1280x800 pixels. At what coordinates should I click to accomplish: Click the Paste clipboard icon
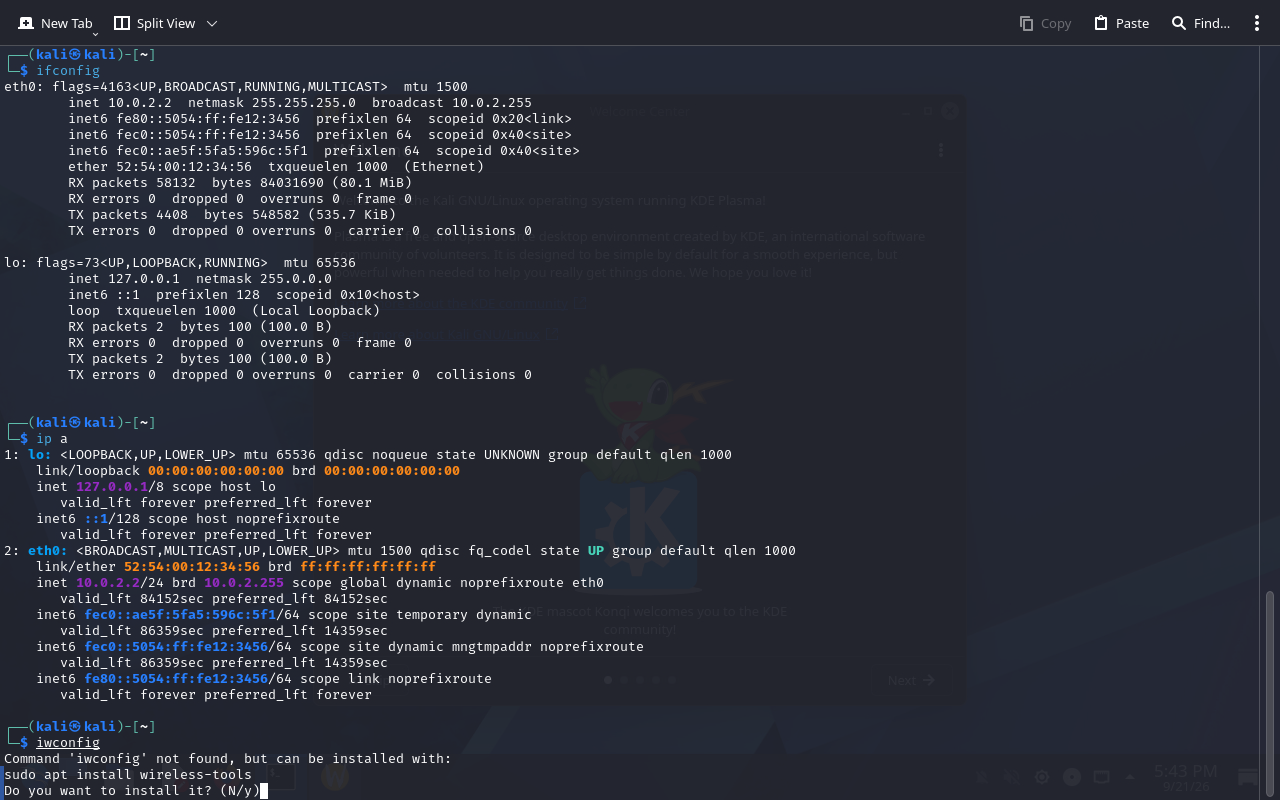click(1101, 23)
